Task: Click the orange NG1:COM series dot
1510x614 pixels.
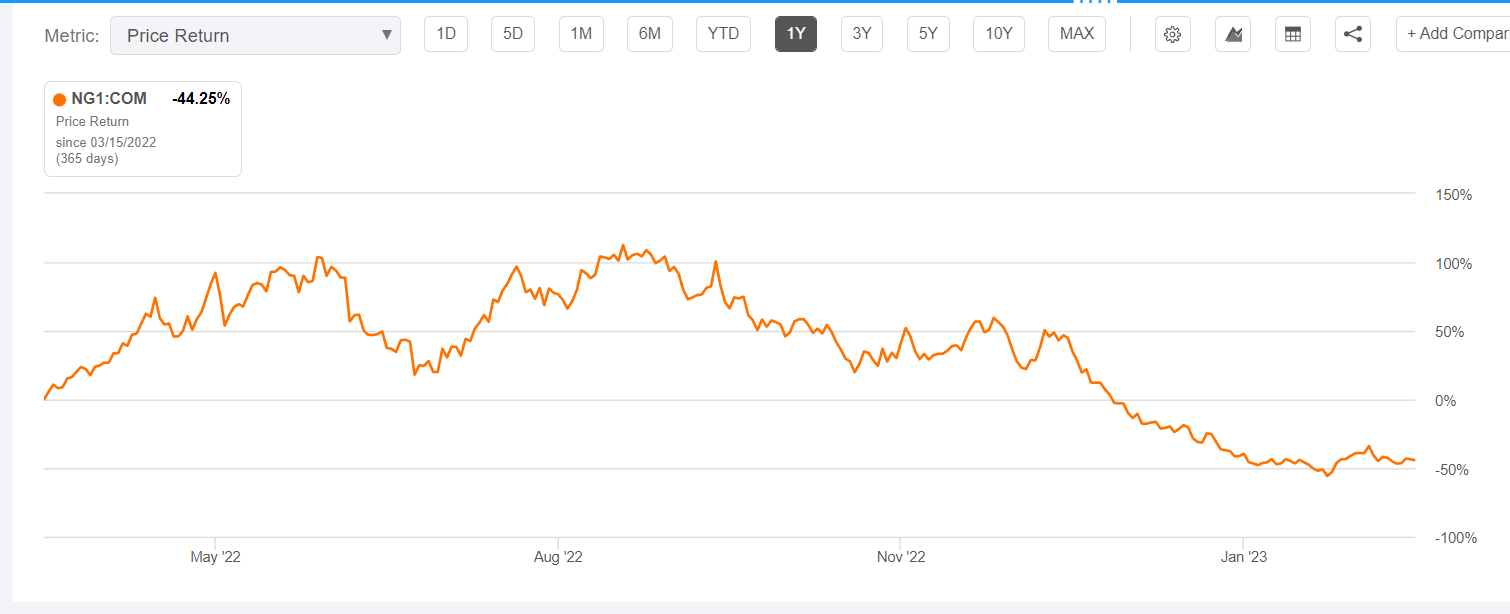Action: click(x=60, y=99)
